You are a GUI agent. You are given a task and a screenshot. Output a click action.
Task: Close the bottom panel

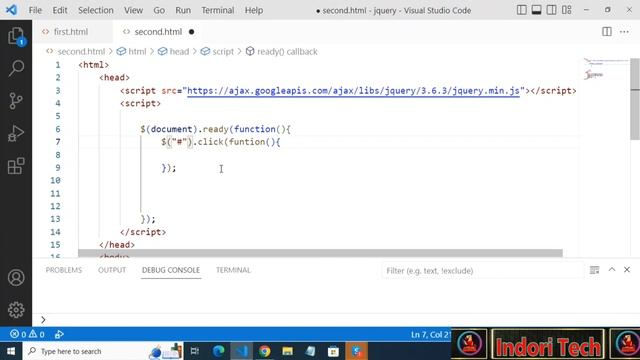[627, 269]
